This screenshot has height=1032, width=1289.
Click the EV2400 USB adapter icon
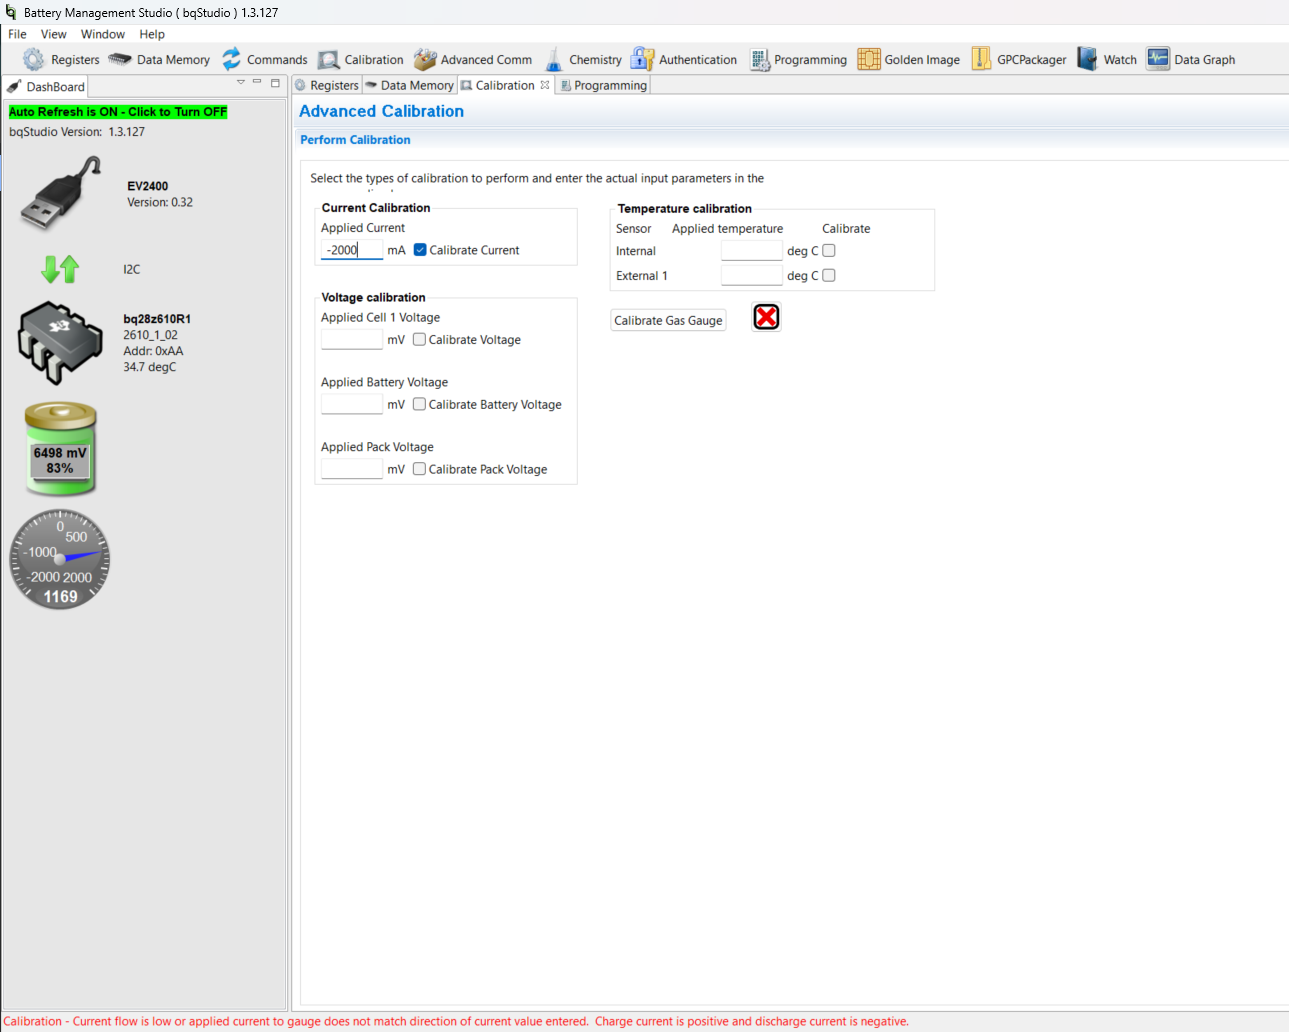(x=61, y=193)
